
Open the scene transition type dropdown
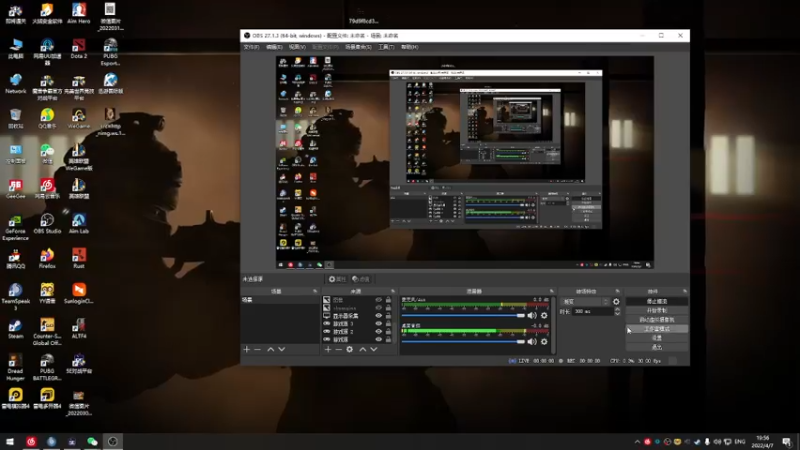click(x=585, y=302)
